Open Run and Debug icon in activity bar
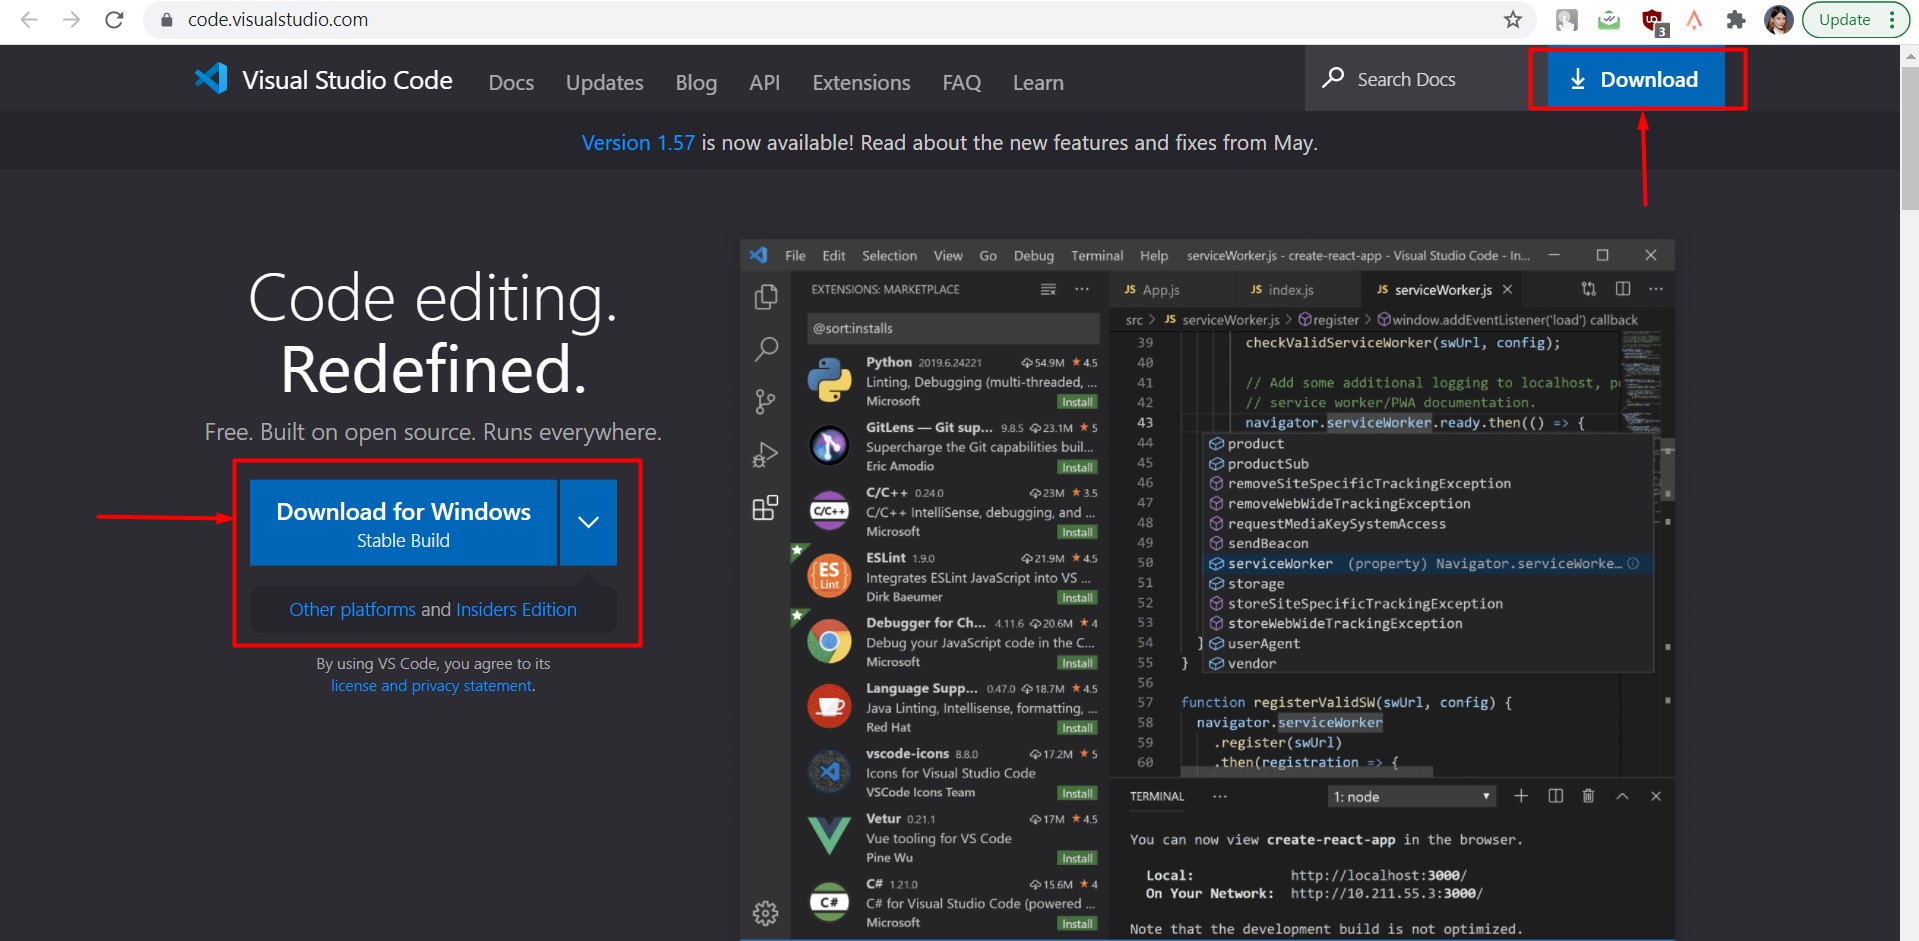The image size is (1919, 941). click(x=765, y=455)
